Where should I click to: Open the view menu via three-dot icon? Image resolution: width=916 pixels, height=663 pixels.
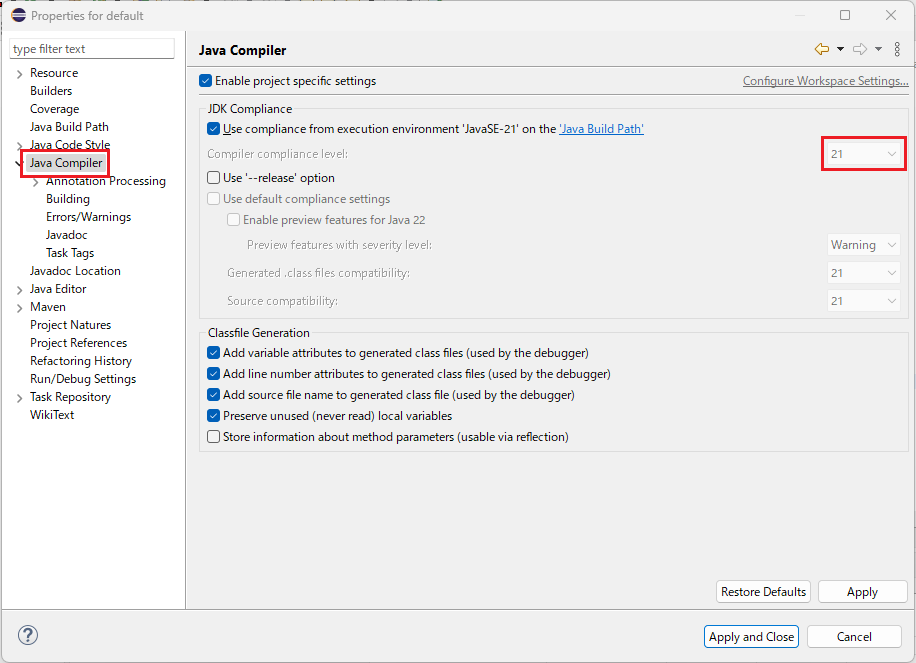click(x=897, y=48)
